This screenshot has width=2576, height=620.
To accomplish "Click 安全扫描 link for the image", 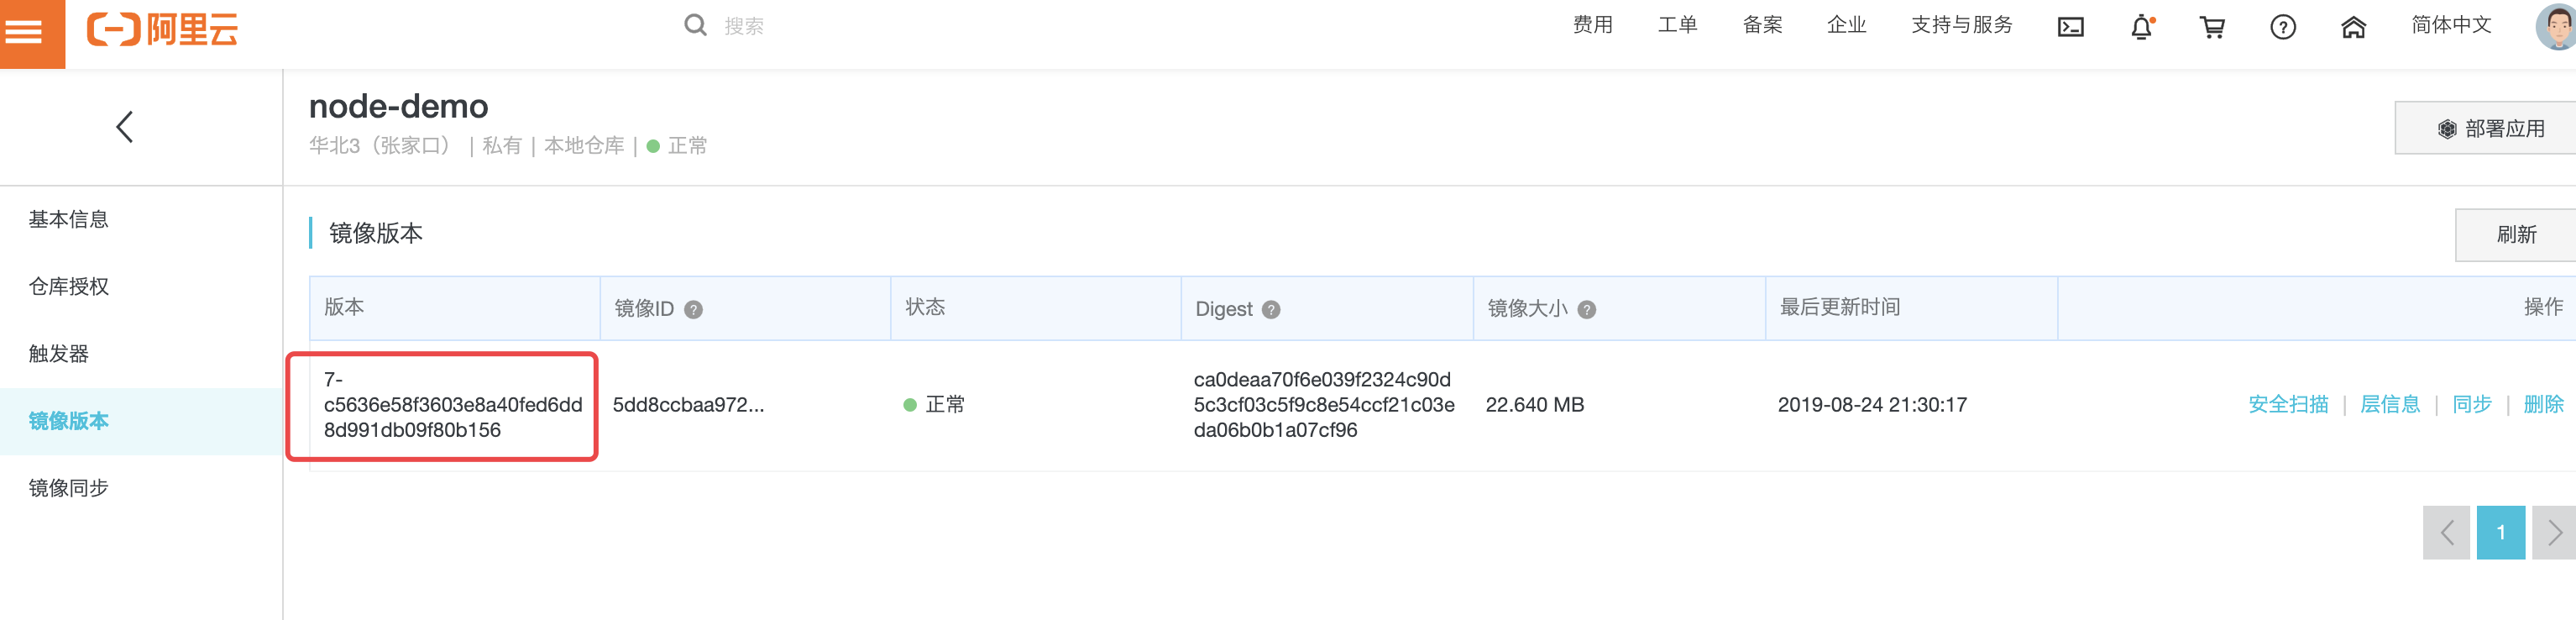I will (2287, 404).
